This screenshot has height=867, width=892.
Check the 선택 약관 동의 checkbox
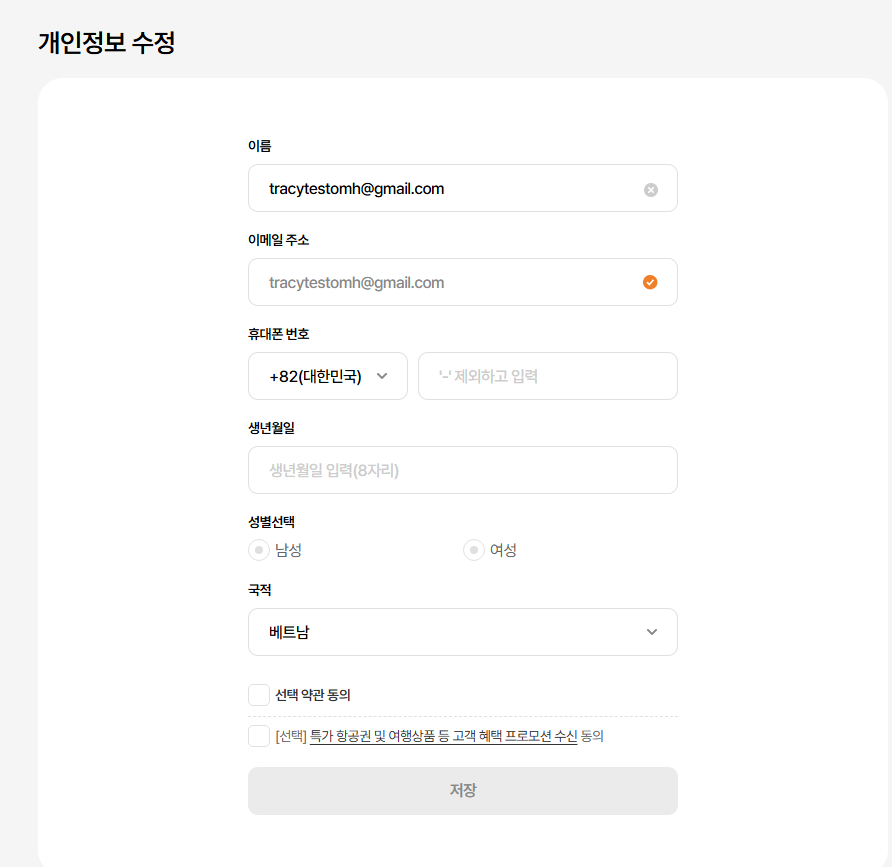point(259,695)
